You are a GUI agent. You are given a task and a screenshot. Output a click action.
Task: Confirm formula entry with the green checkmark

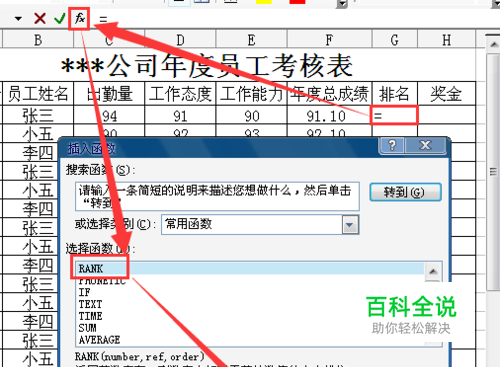click(x=60, y=18)
